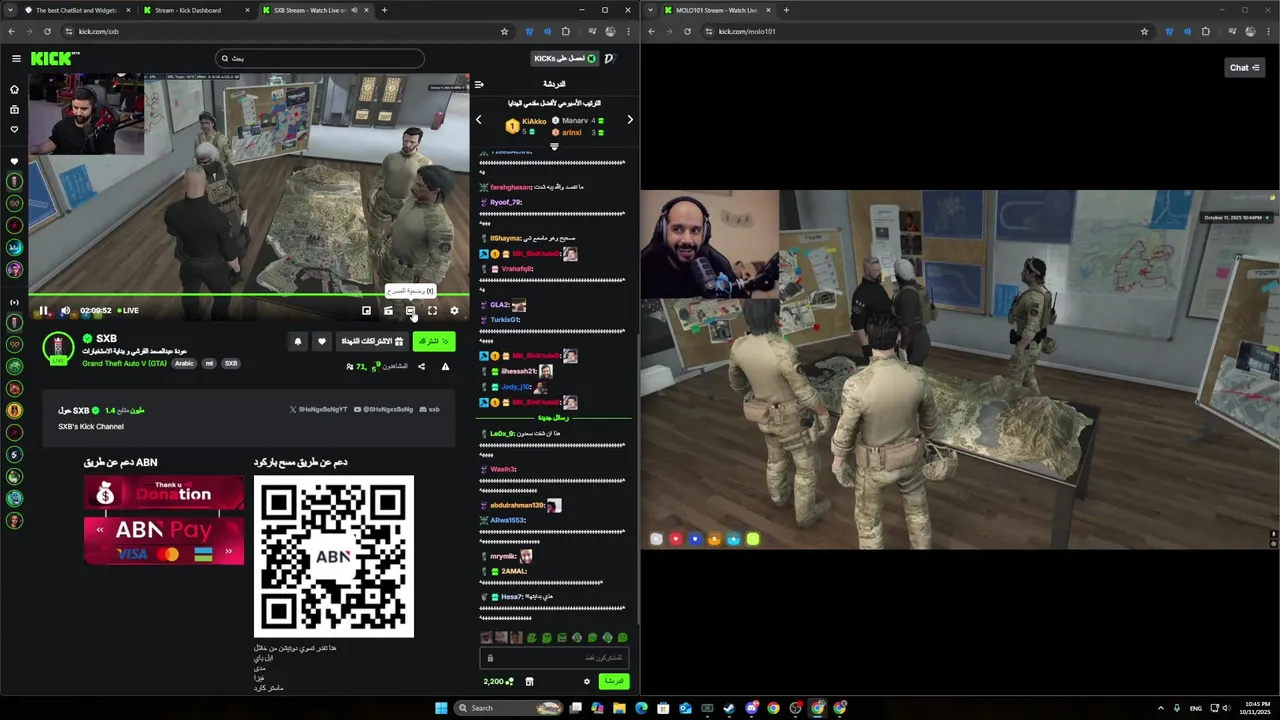1280x720 pixels.
Task: Enter fullscreen on SXB player
Action: click(x=432, y=311)
